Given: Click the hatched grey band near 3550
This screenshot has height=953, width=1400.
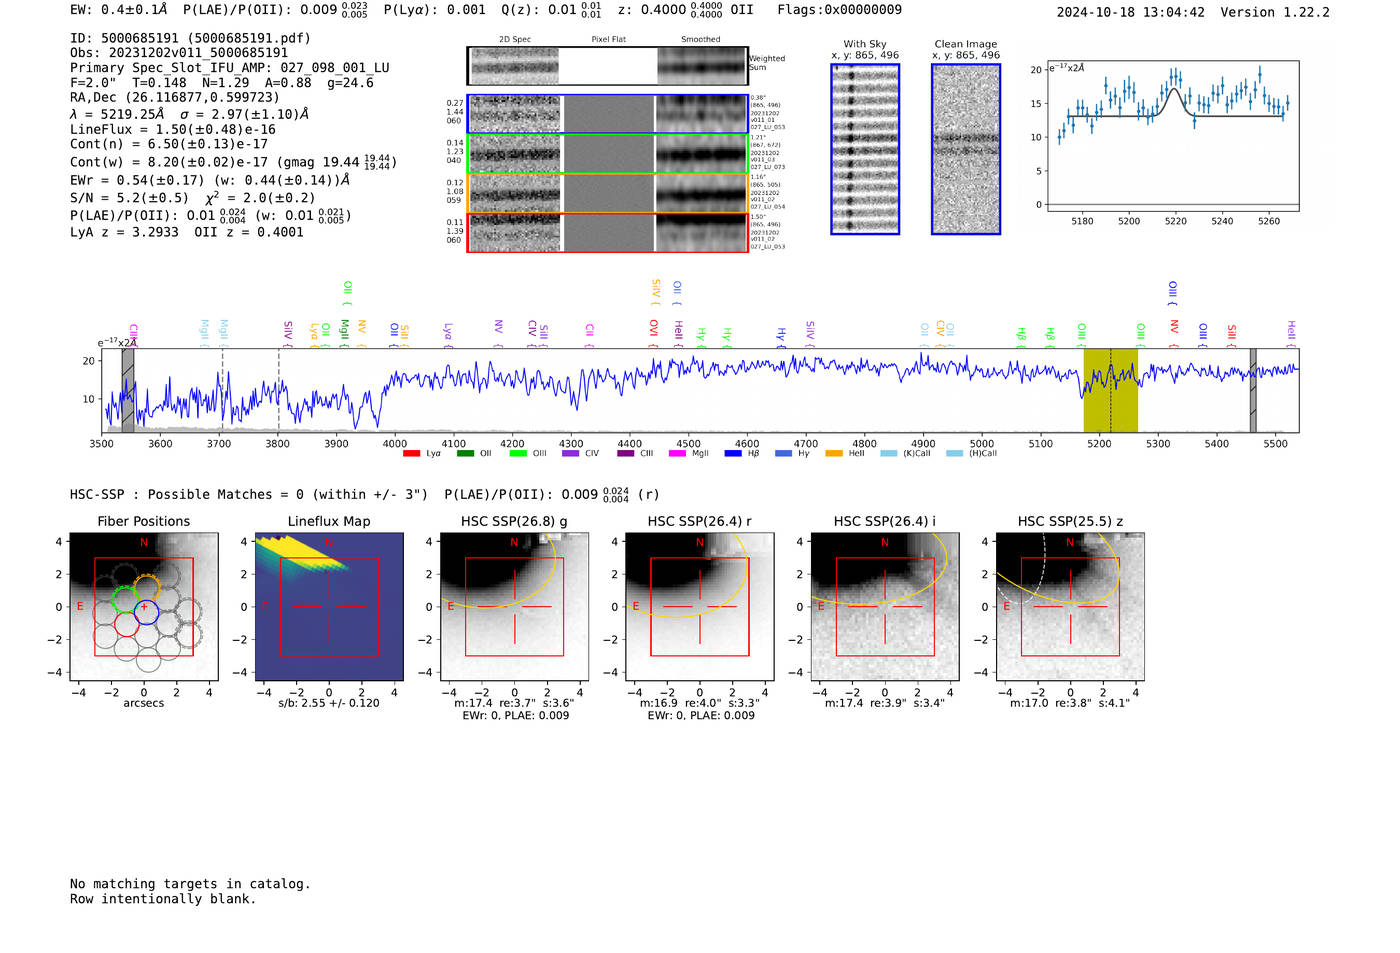Looking at the screenshot, I should [128, 390].
